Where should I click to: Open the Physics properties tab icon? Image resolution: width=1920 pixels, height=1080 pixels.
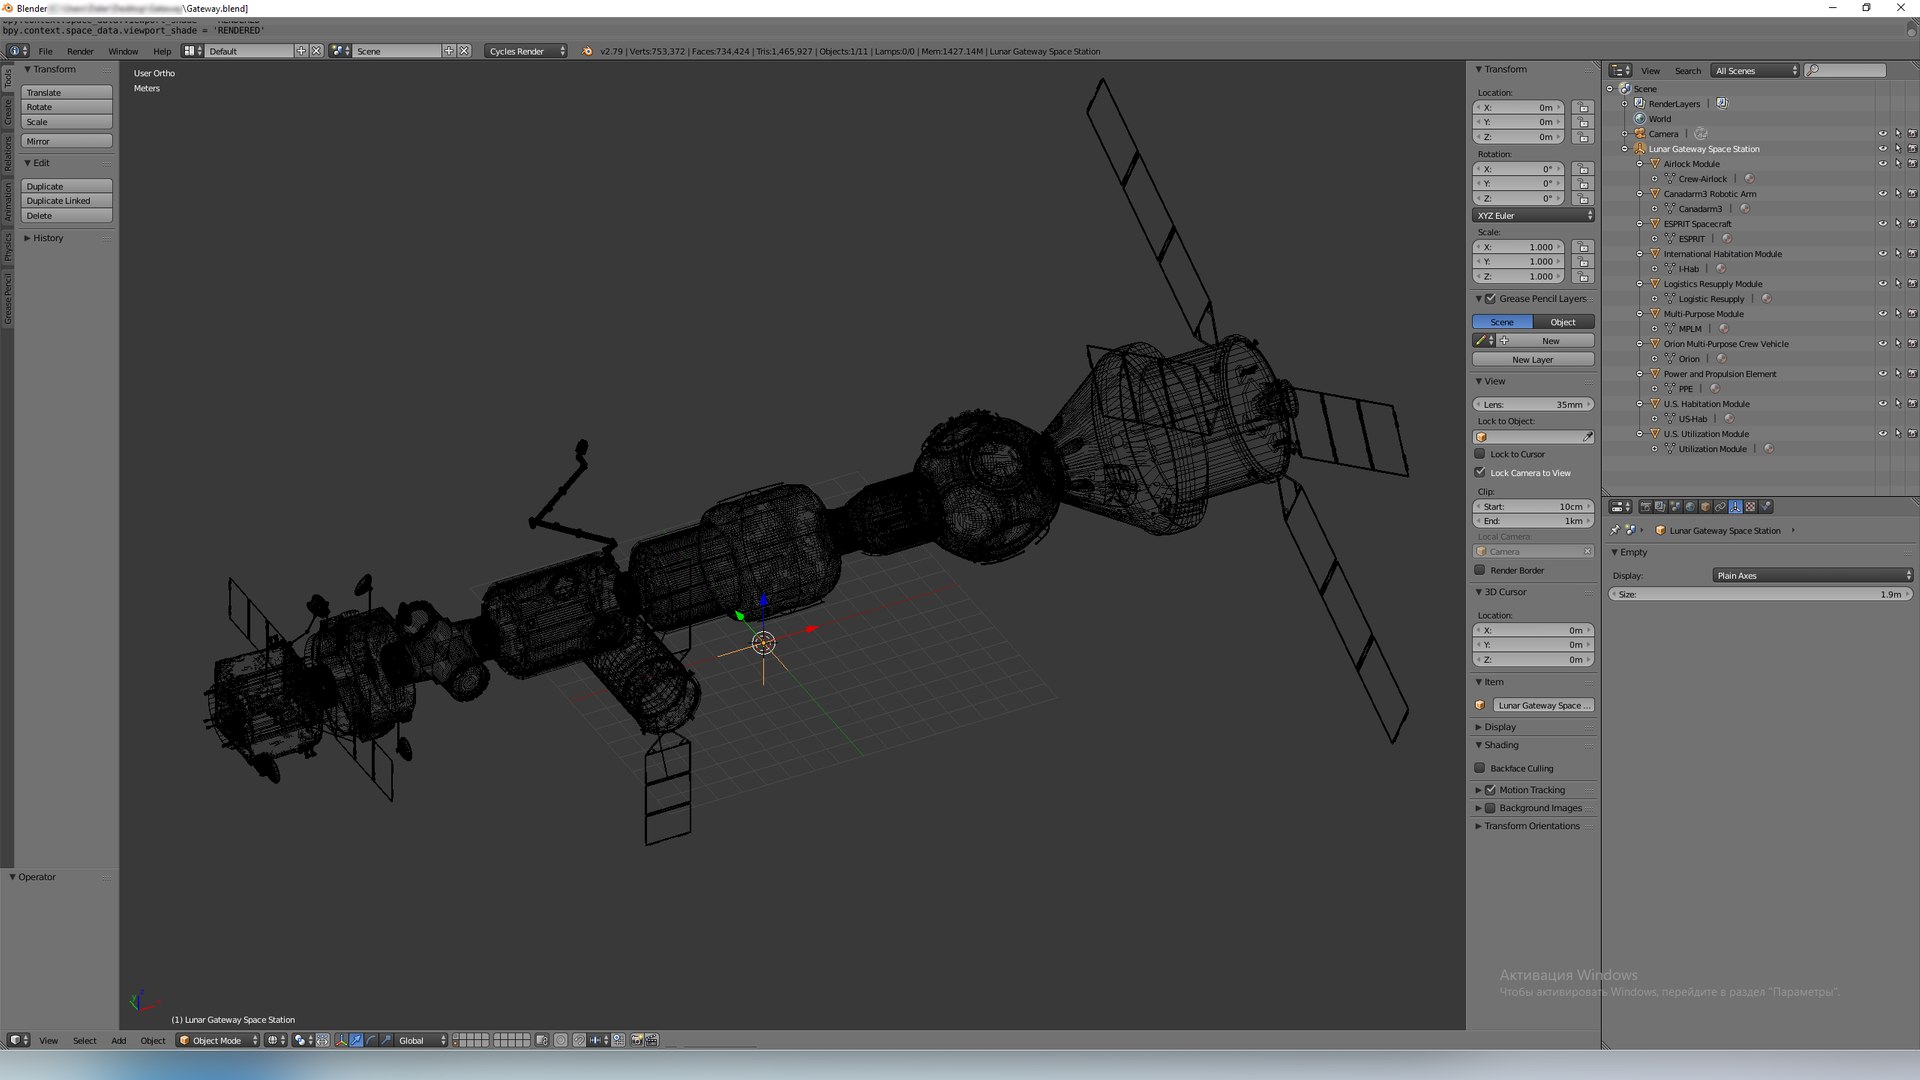pyautogui.click(x=1765, y=507)
